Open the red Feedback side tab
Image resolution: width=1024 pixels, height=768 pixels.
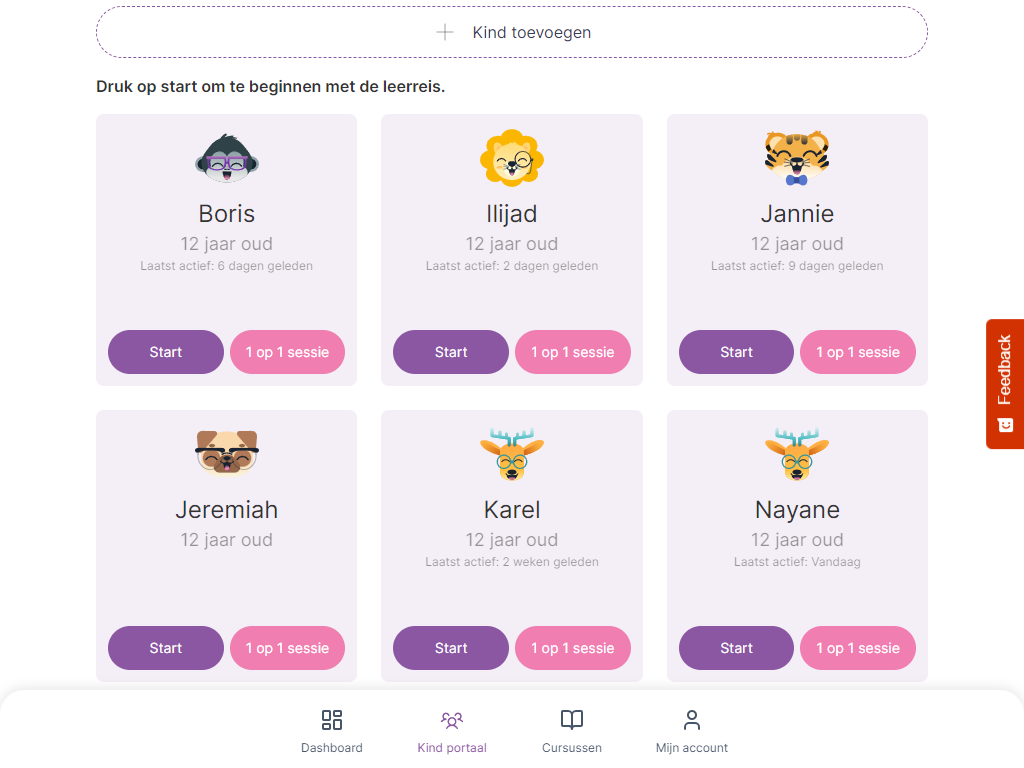(1004, 383)
